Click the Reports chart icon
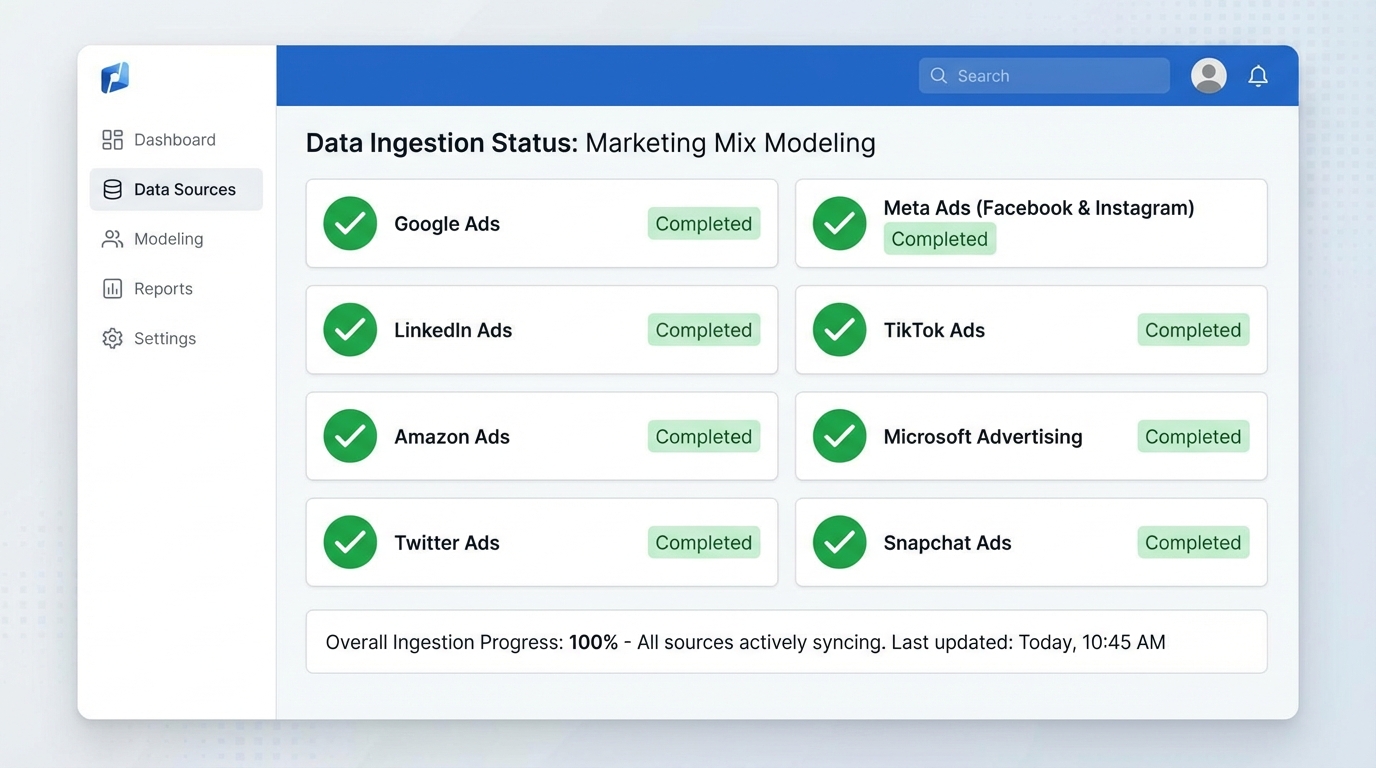This screenshot has width=1376, height=768. (x=112, y=289)
